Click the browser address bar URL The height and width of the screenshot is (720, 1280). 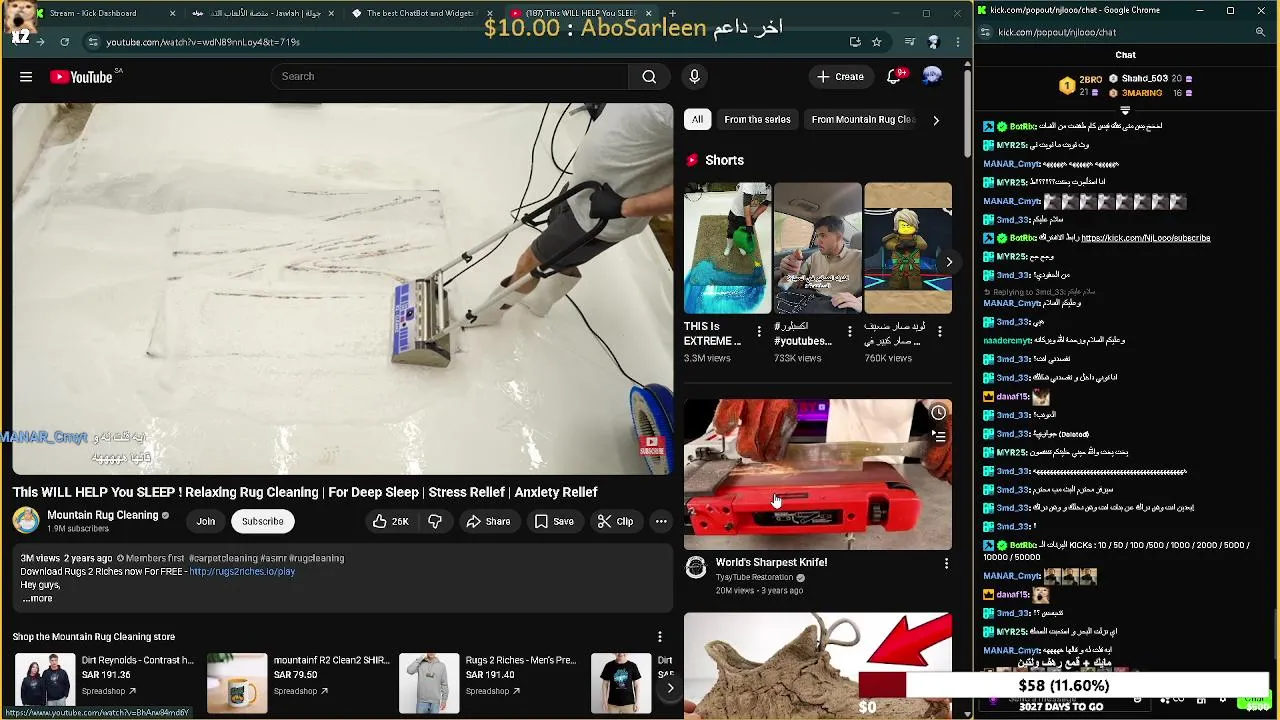[x=203, y=42]
